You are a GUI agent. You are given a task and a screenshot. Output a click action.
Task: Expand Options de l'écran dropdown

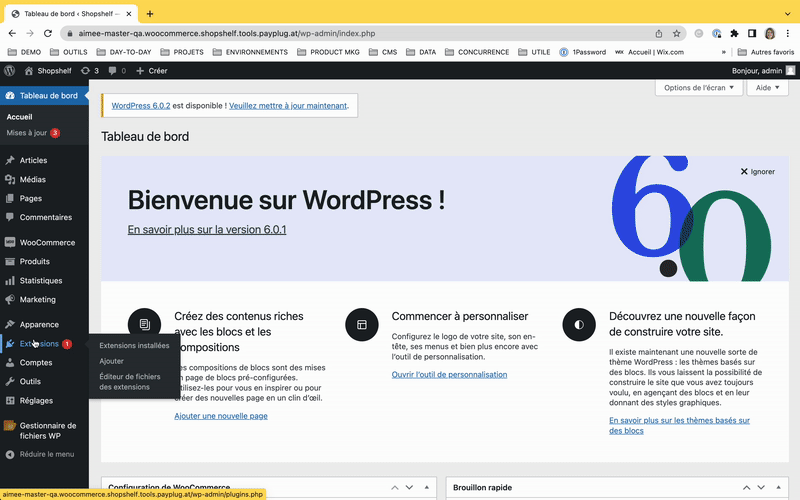698,88
